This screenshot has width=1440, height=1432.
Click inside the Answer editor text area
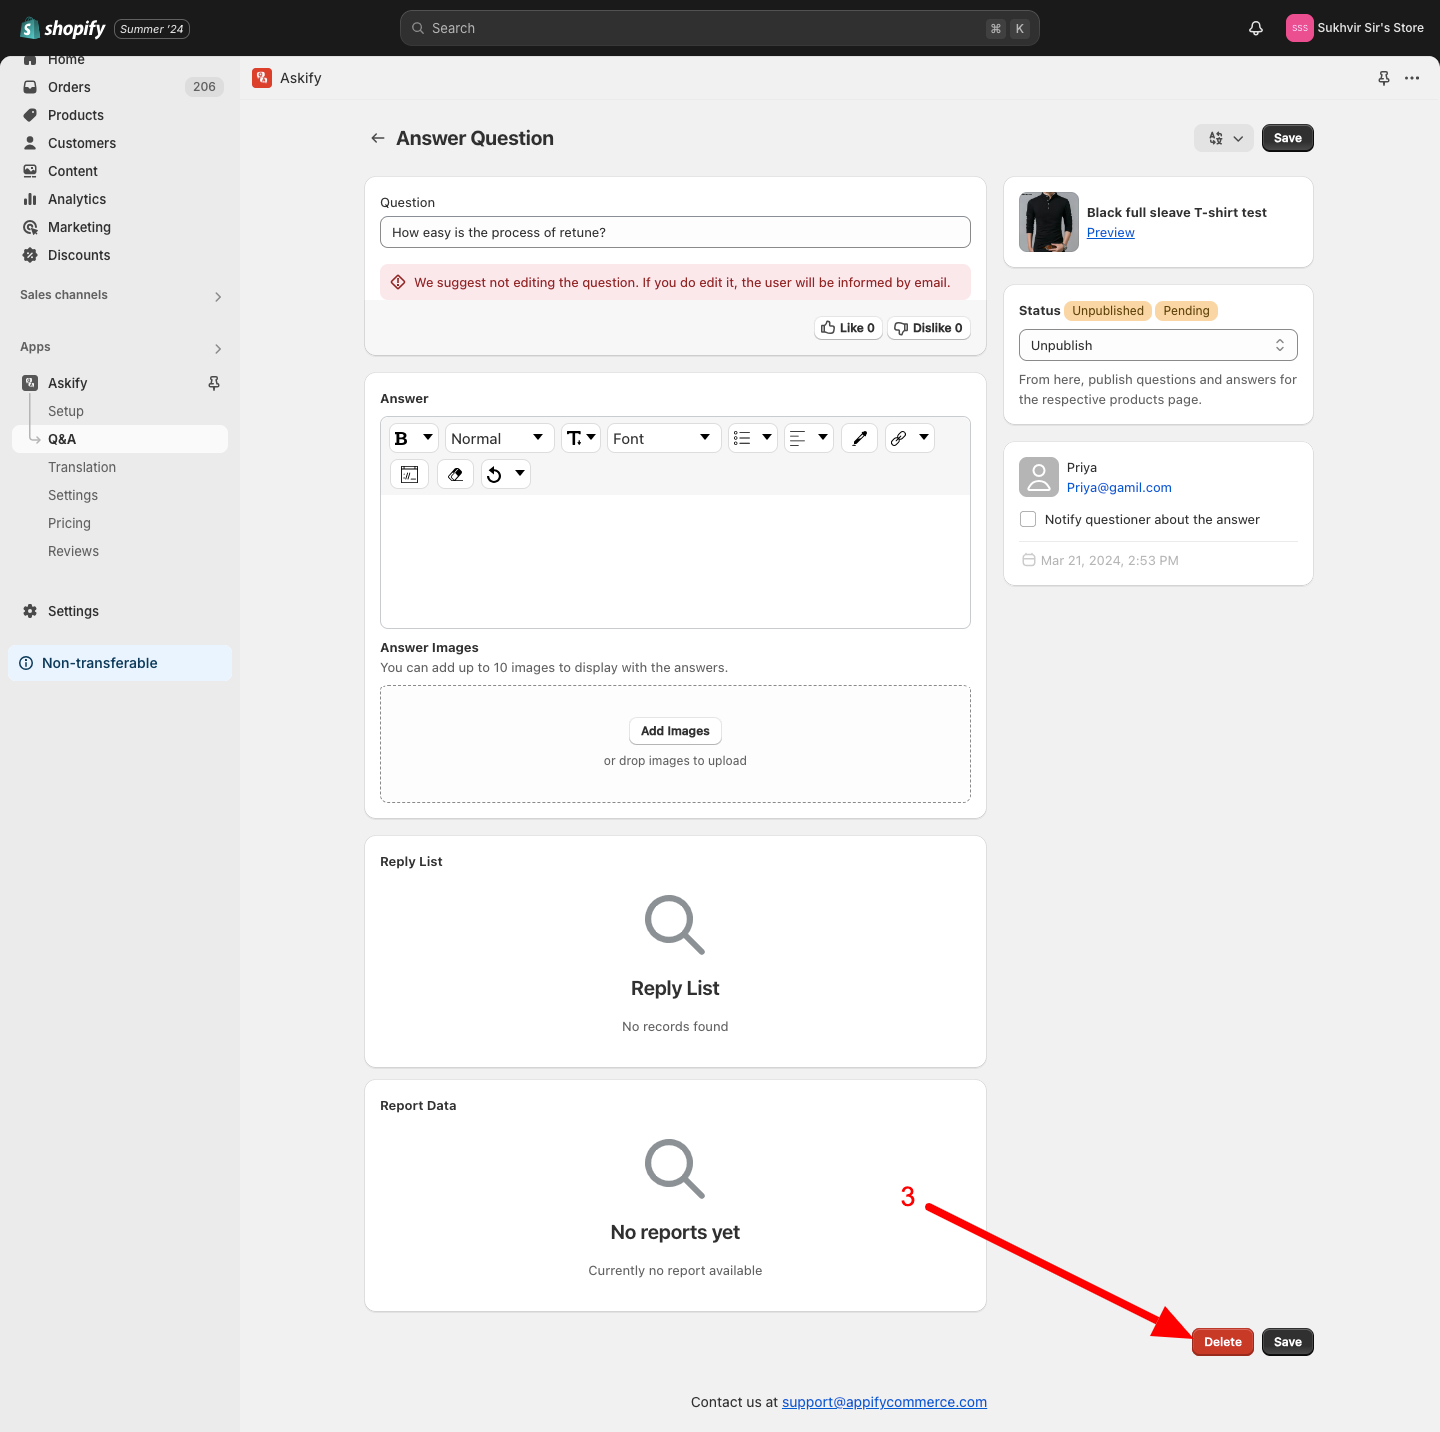point(675,561)
